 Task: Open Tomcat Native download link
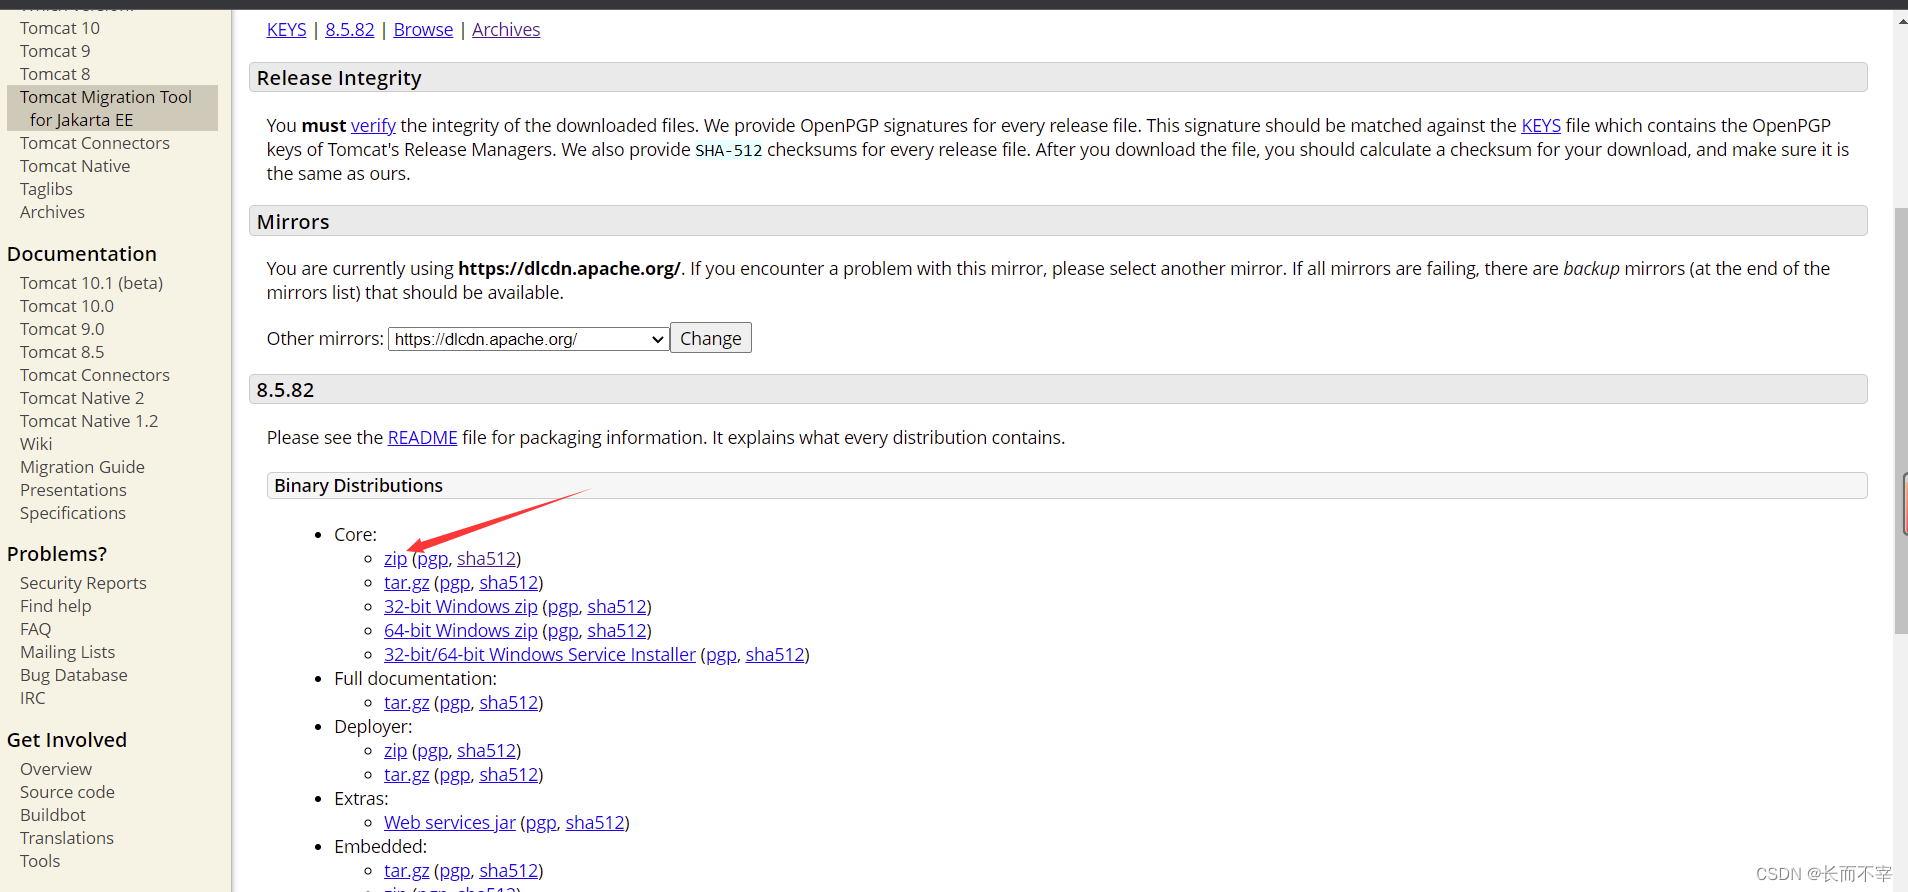tap(75, 166)
